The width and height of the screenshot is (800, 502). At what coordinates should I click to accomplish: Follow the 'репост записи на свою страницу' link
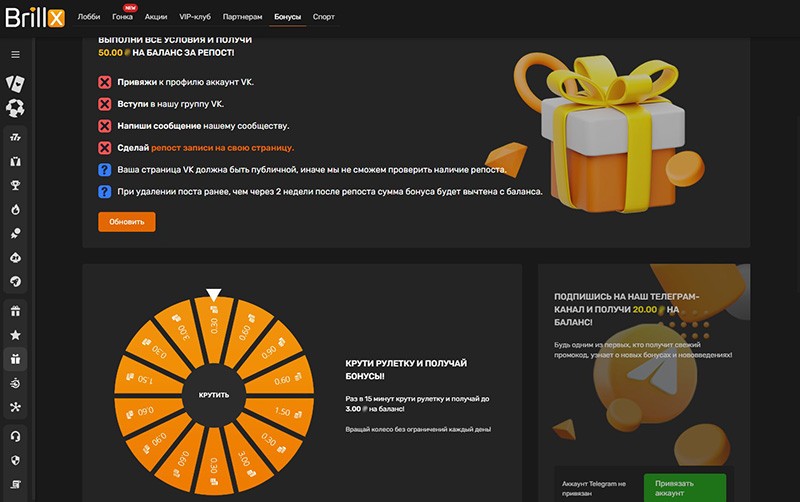point(222,148)
